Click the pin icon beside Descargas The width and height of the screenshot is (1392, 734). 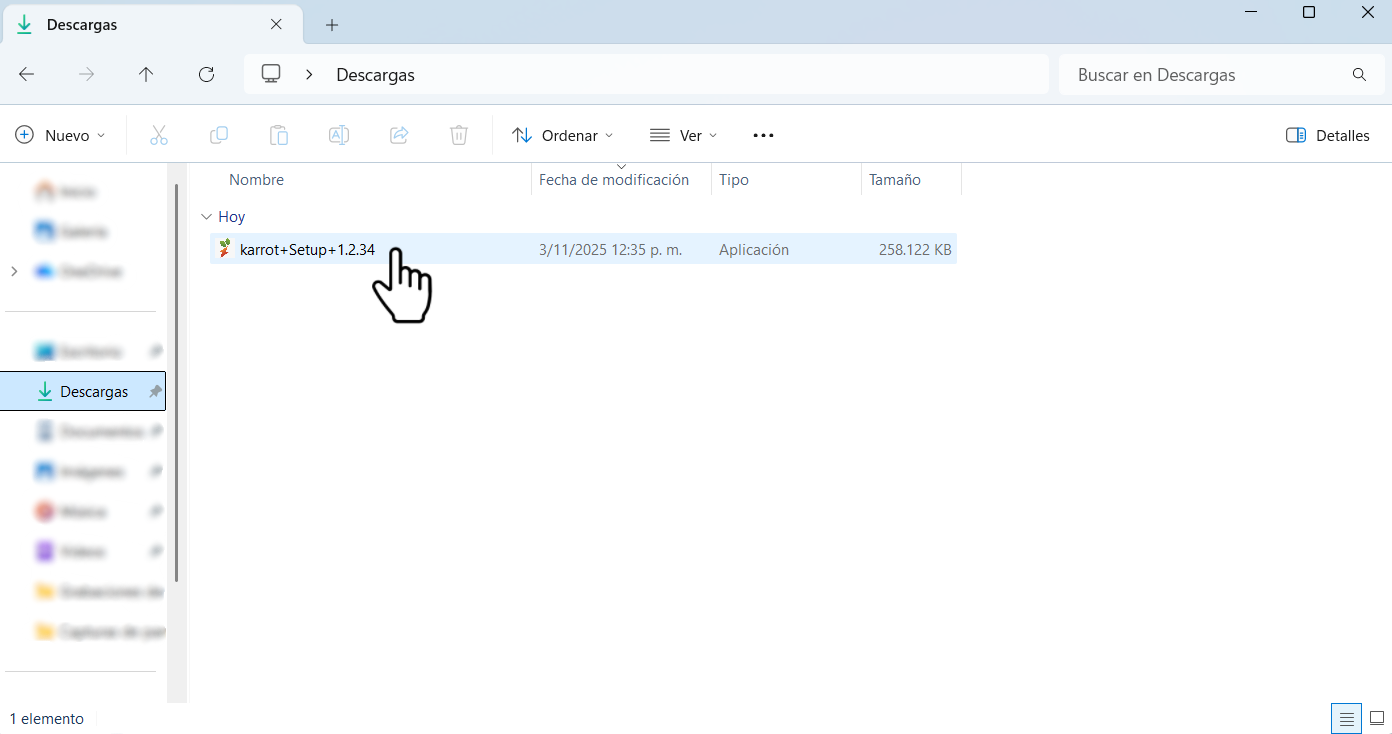coord(155,392)
